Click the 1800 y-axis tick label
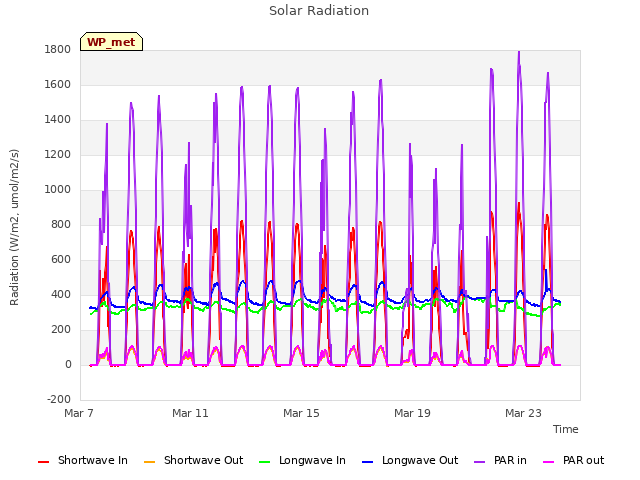Screen dimensions: 640x480 (x=58, y=49)
